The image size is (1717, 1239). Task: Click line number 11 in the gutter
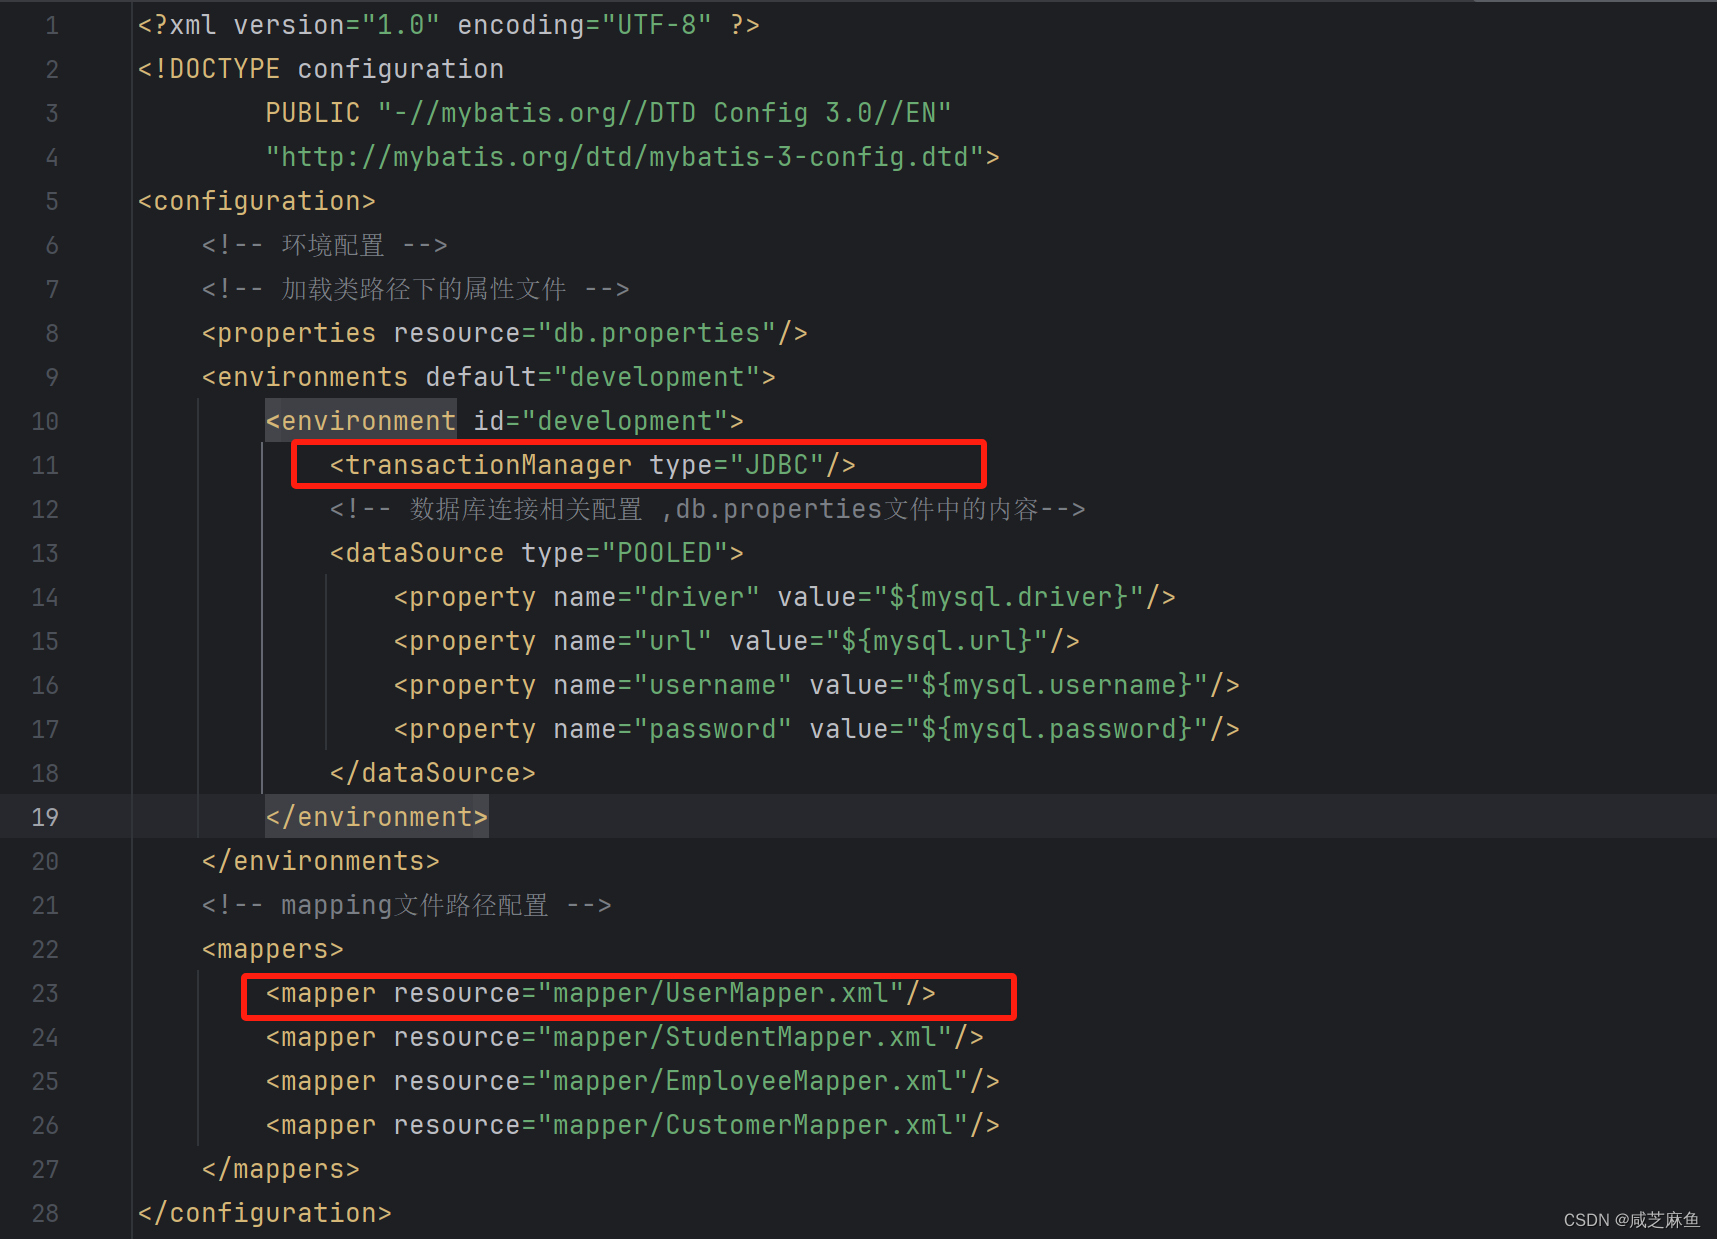point(45,465)
